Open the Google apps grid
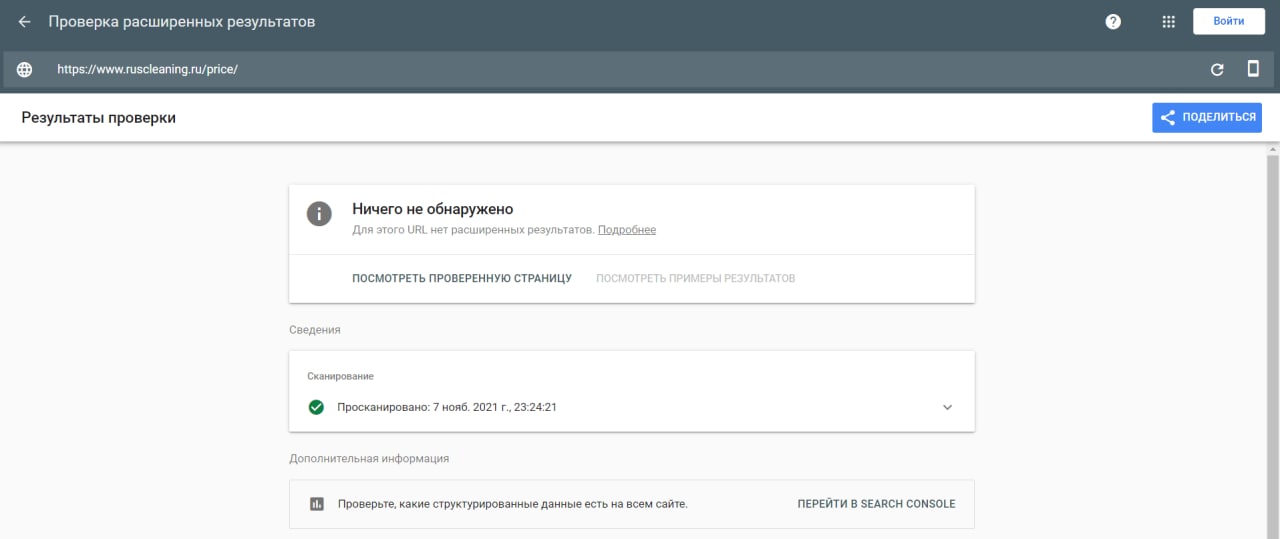The height and width of the screenshot is (539, 1280). coord(1168,22)
